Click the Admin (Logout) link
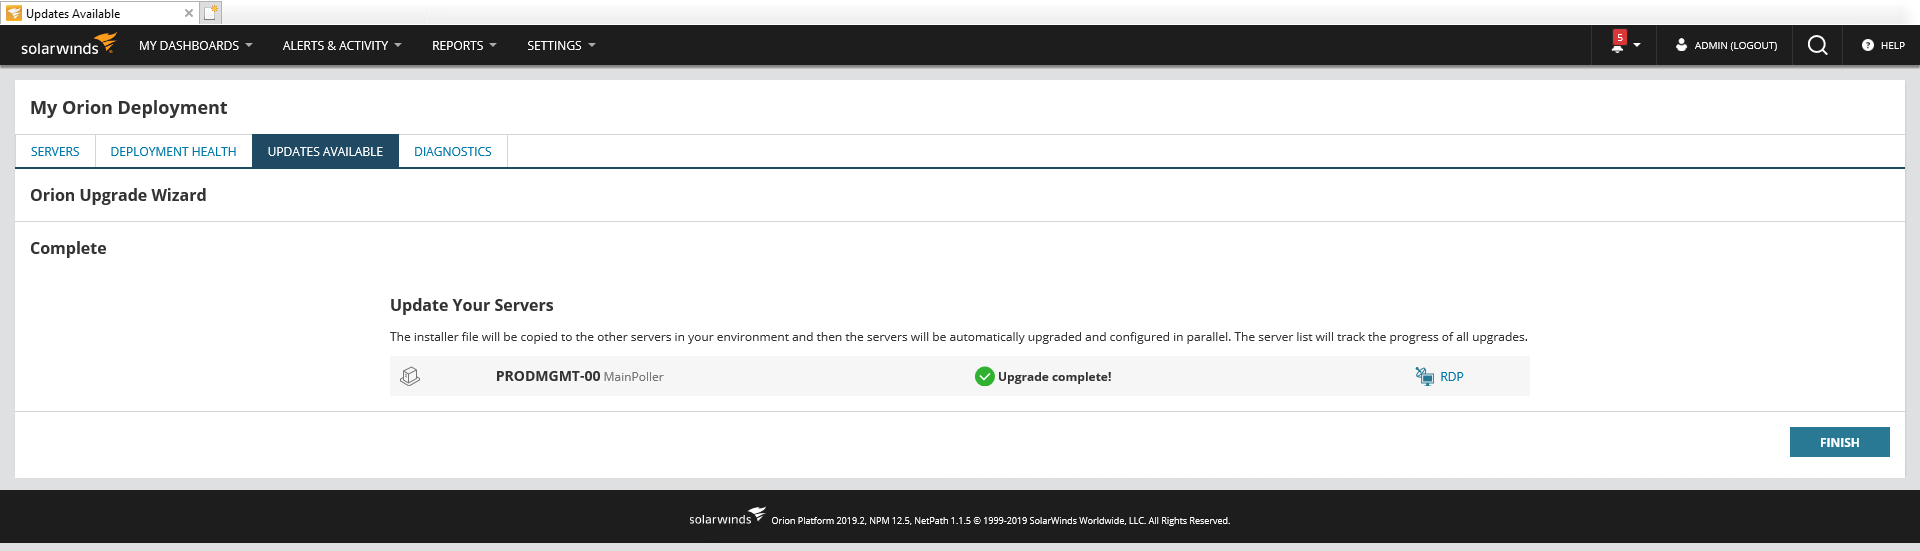Image resolution: width=1920 pixels, height=551 pixels. [x=1735, y=45]
